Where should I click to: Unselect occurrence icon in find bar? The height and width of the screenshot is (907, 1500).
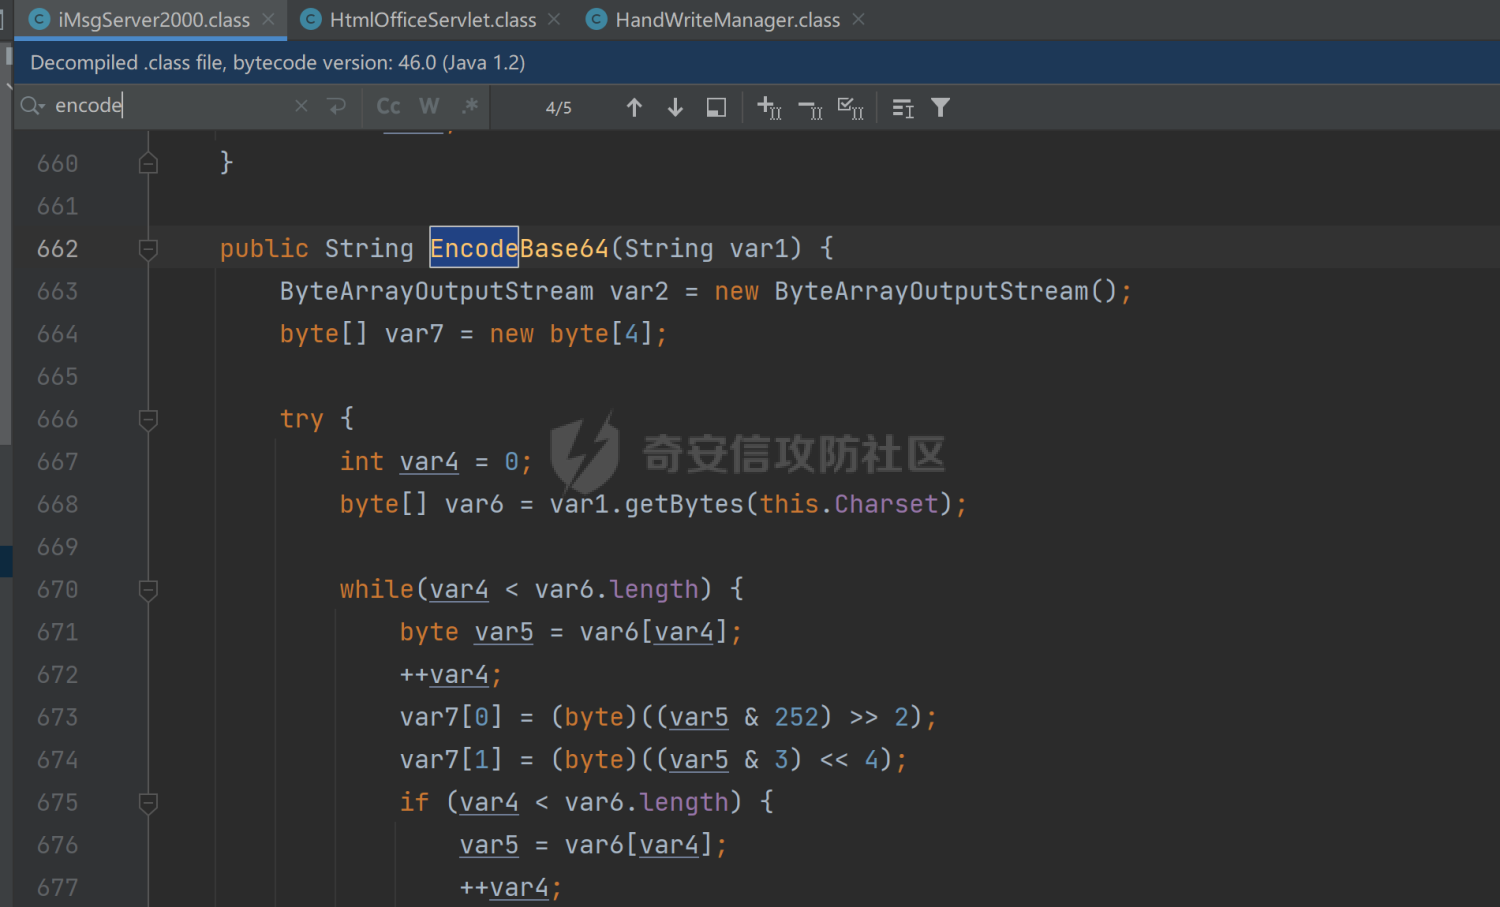[x=810, y=108]
